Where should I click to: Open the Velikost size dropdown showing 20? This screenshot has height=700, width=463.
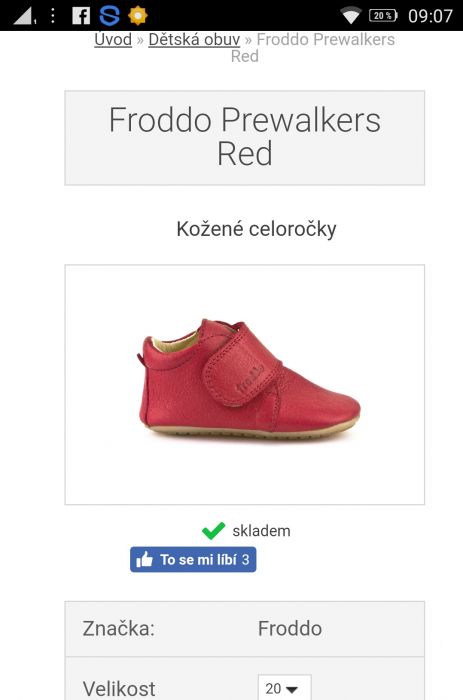pos(284,688)
